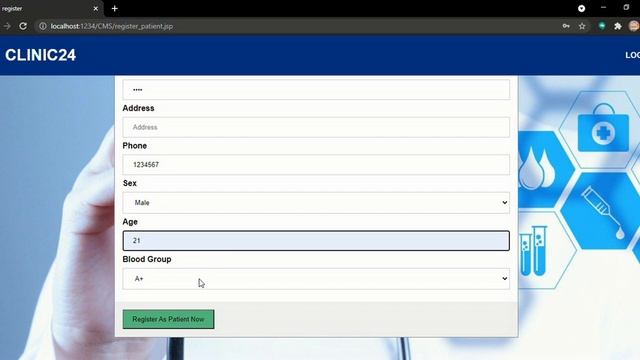This screenshot has width=640, height=360.
Task: Click the Age field containing 21
Action: point(316,240)
